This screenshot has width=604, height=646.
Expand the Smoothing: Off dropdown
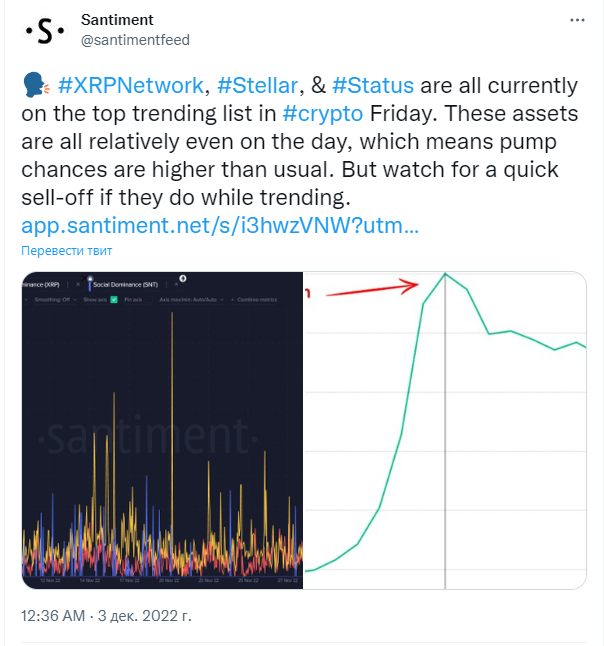[x=53, y=300]
